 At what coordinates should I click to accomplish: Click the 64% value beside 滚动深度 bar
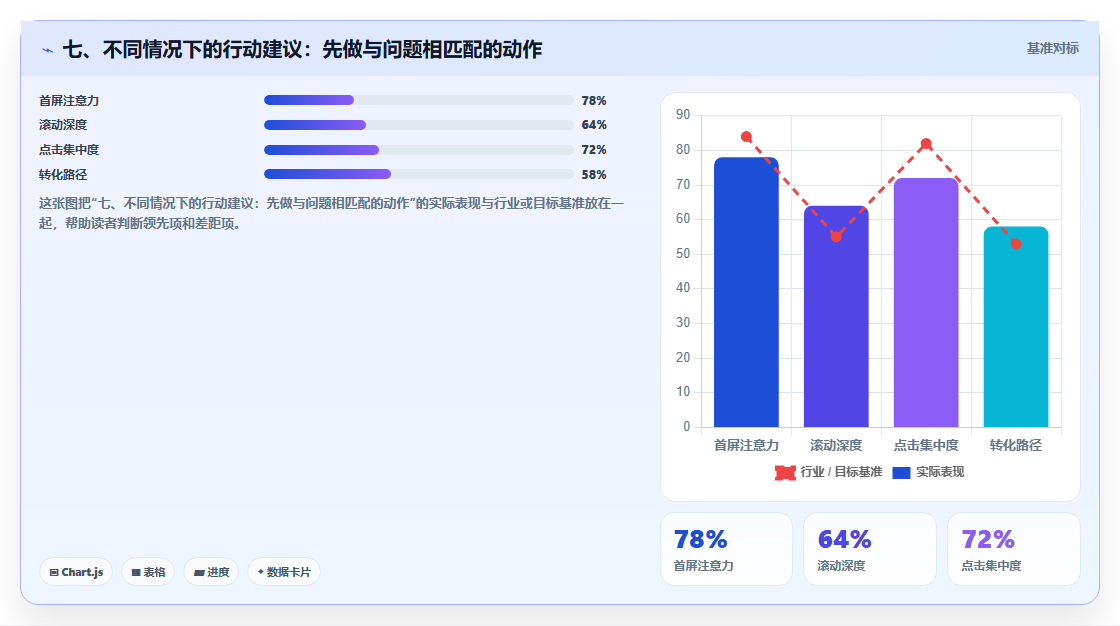pos(594,125)
